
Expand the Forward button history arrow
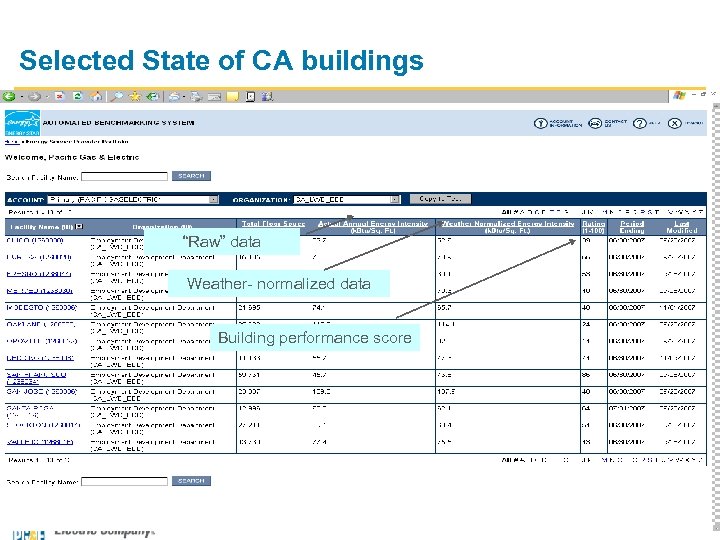pos(47,97)
